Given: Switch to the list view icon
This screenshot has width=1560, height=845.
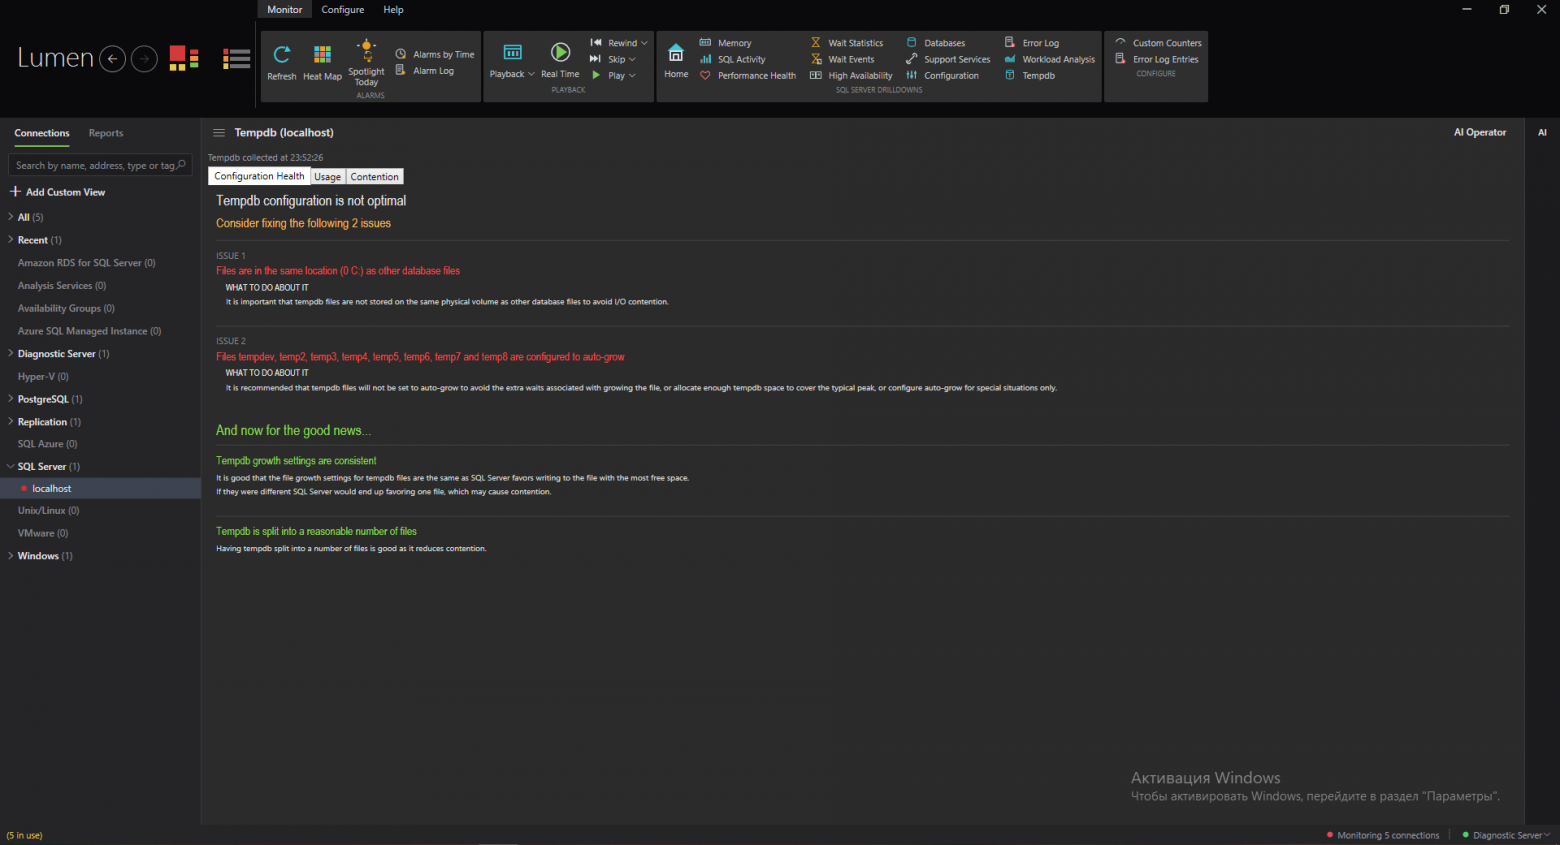Looking at the screenshot, I should 237,59.
